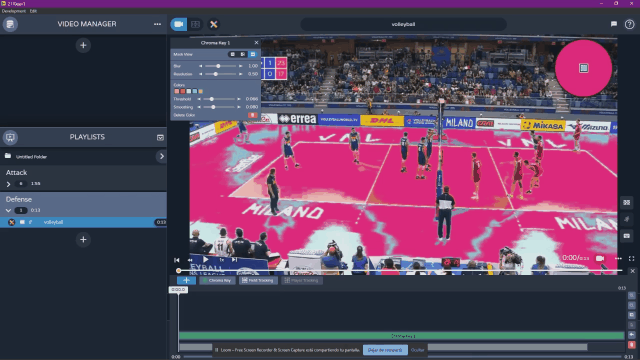Open the Edit menu
Image resolution: width=640 pixels, height=360 pixels.
pyautogui.click(x=33, y=11)
